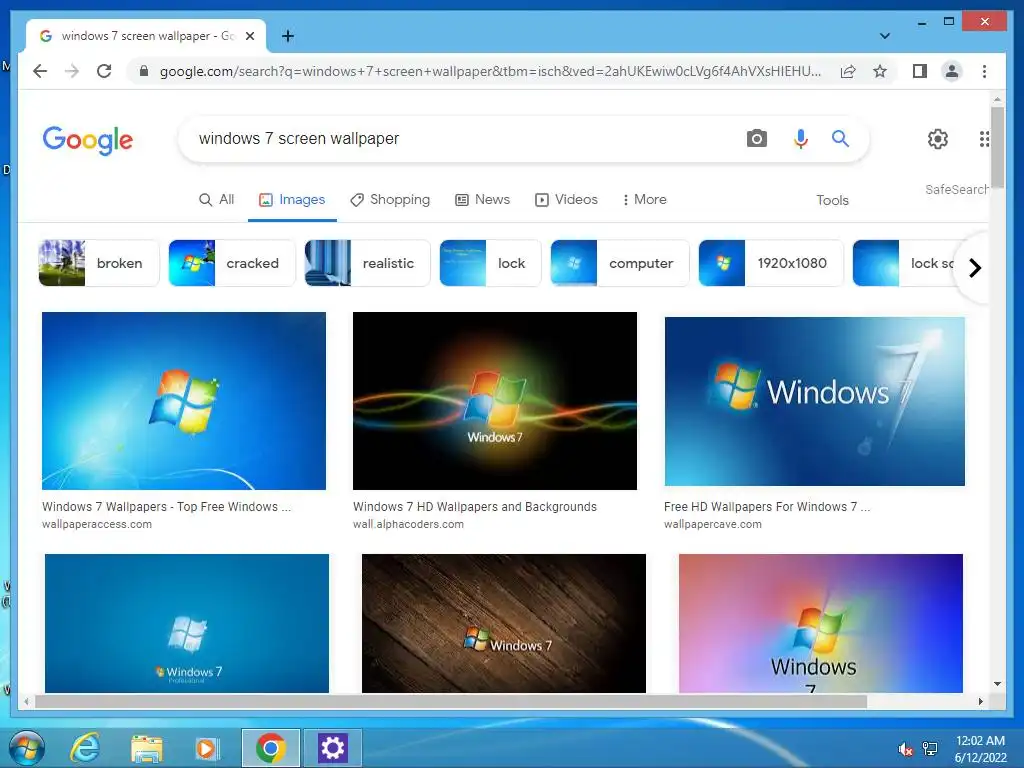The image size is (1024, 768).
Task: Switch to the Shopping tab
Action: pyautogui.click(x=390, y=200)
